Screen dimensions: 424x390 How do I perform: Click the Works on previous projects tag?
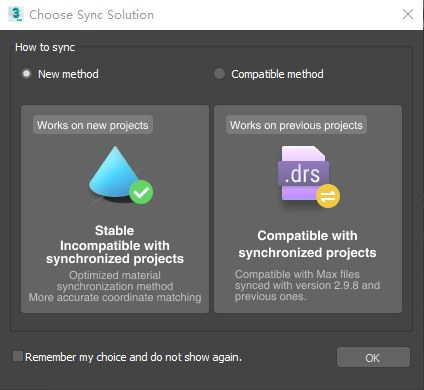click(296, 125)
